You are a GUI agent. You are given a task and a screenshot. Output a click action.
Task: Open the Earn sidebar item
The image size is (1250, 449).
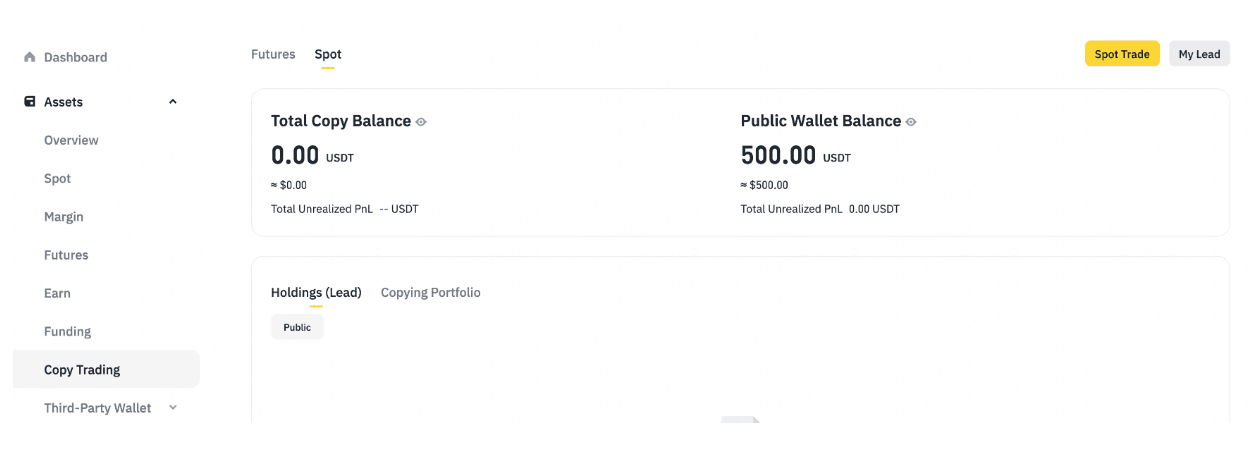[57, 293]
